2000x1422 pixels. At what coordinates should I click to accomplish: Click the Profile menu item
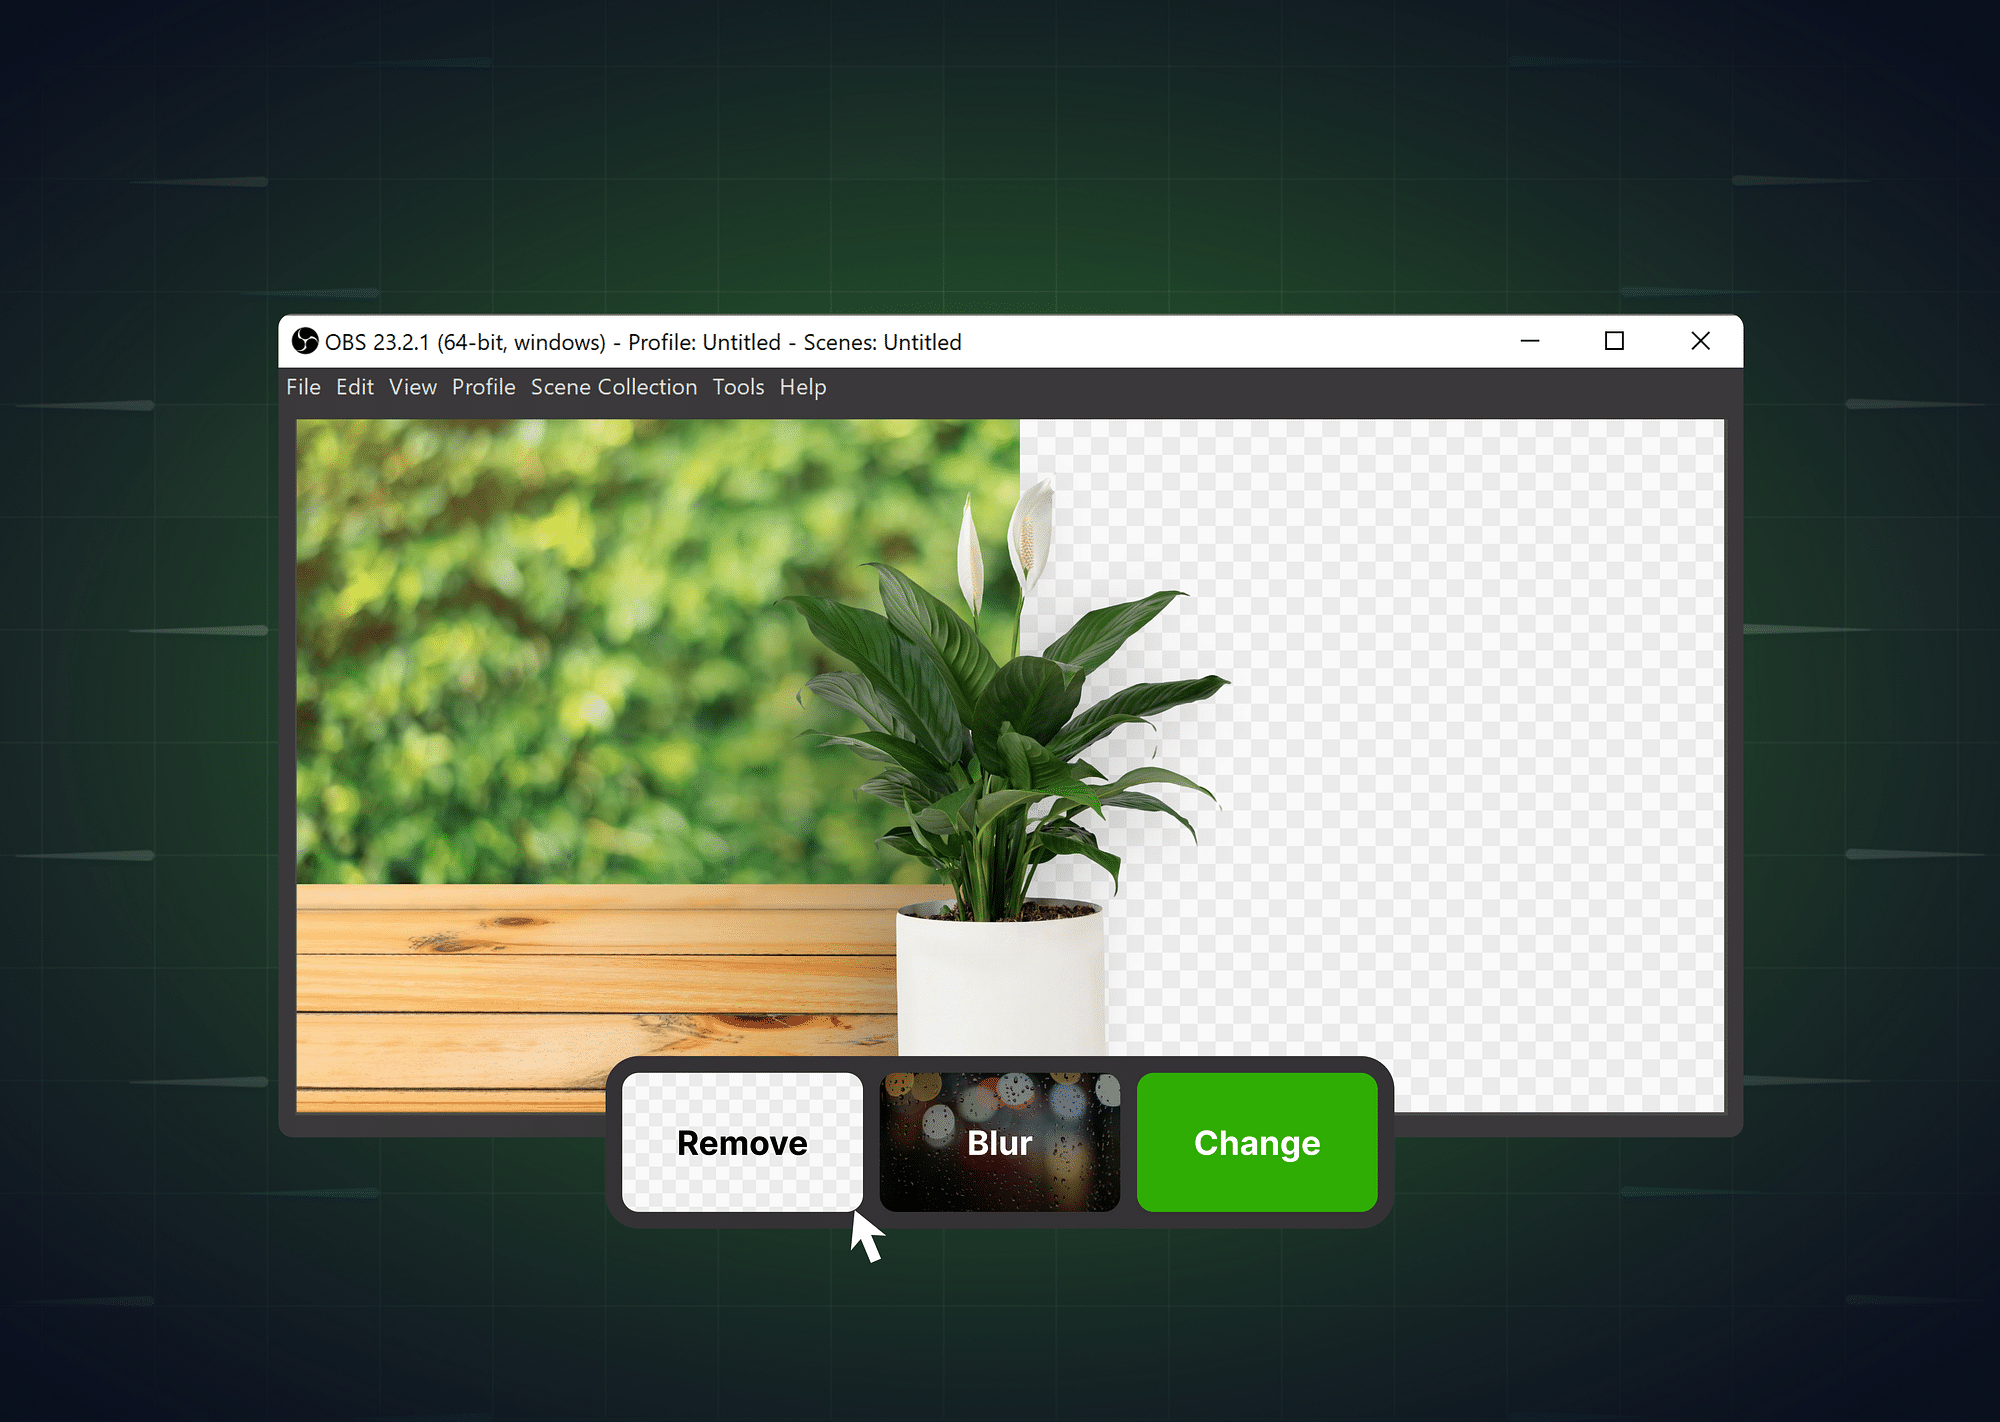[x=482, y=386]
